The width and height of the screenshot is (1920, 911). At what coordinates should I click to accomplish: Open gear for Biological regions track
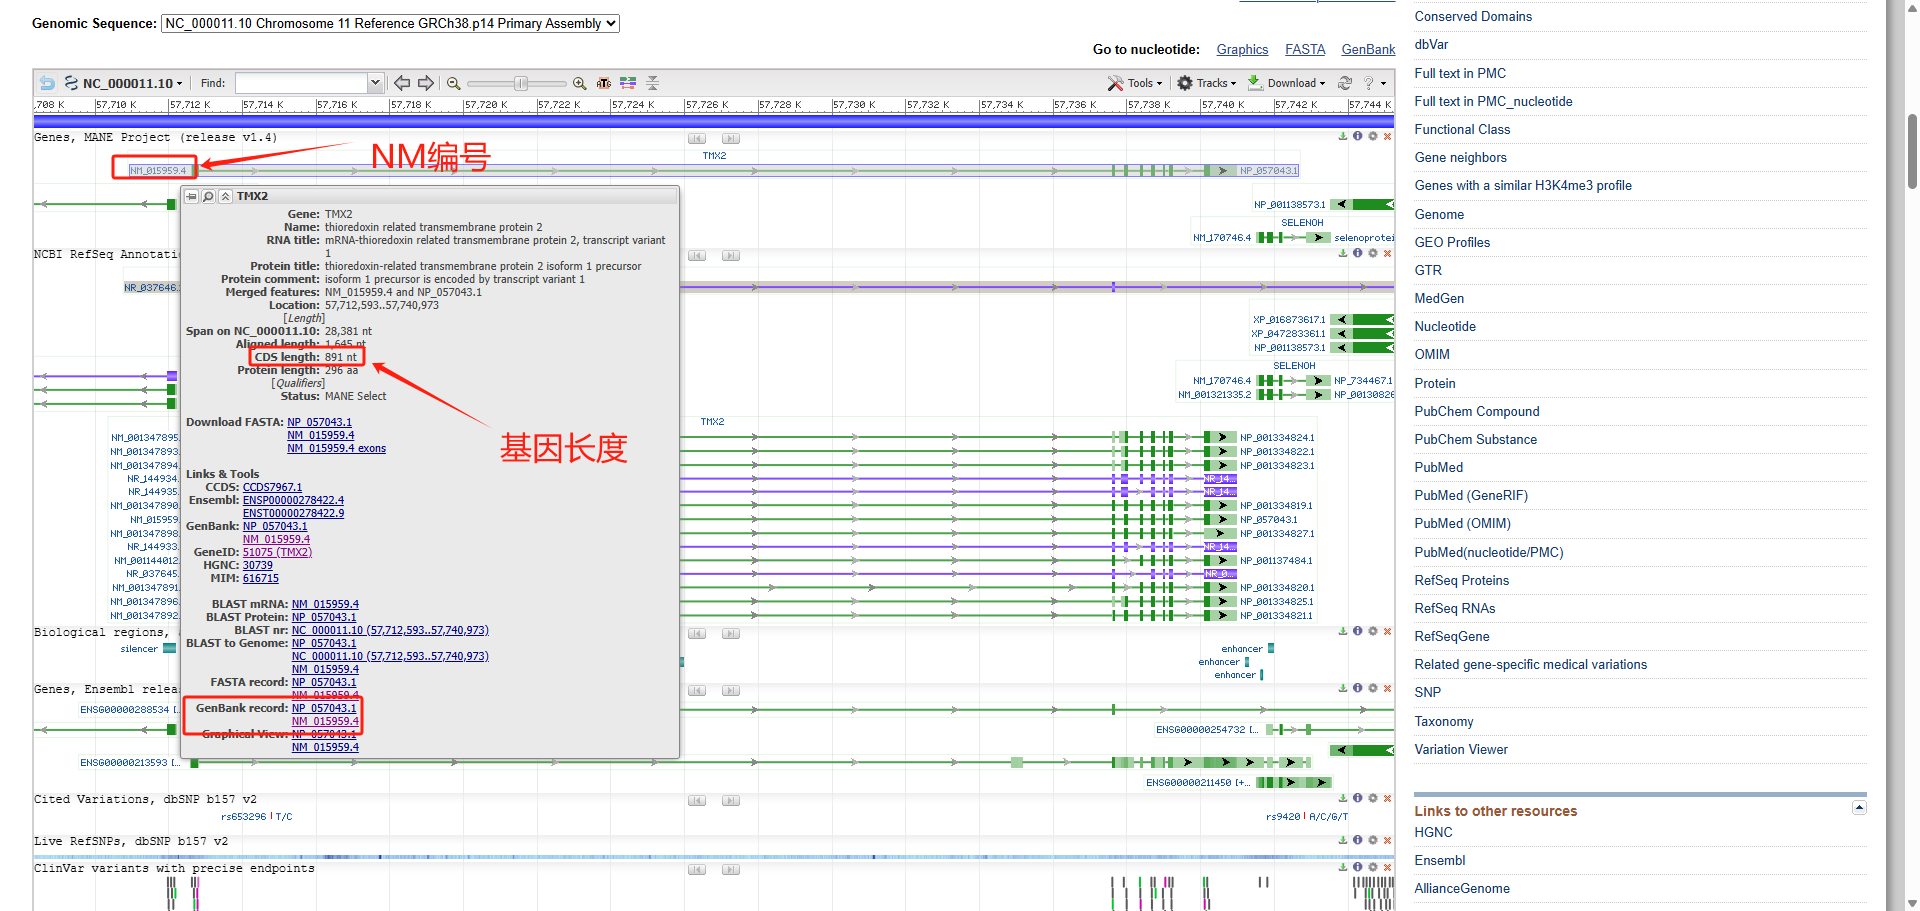1373,631
